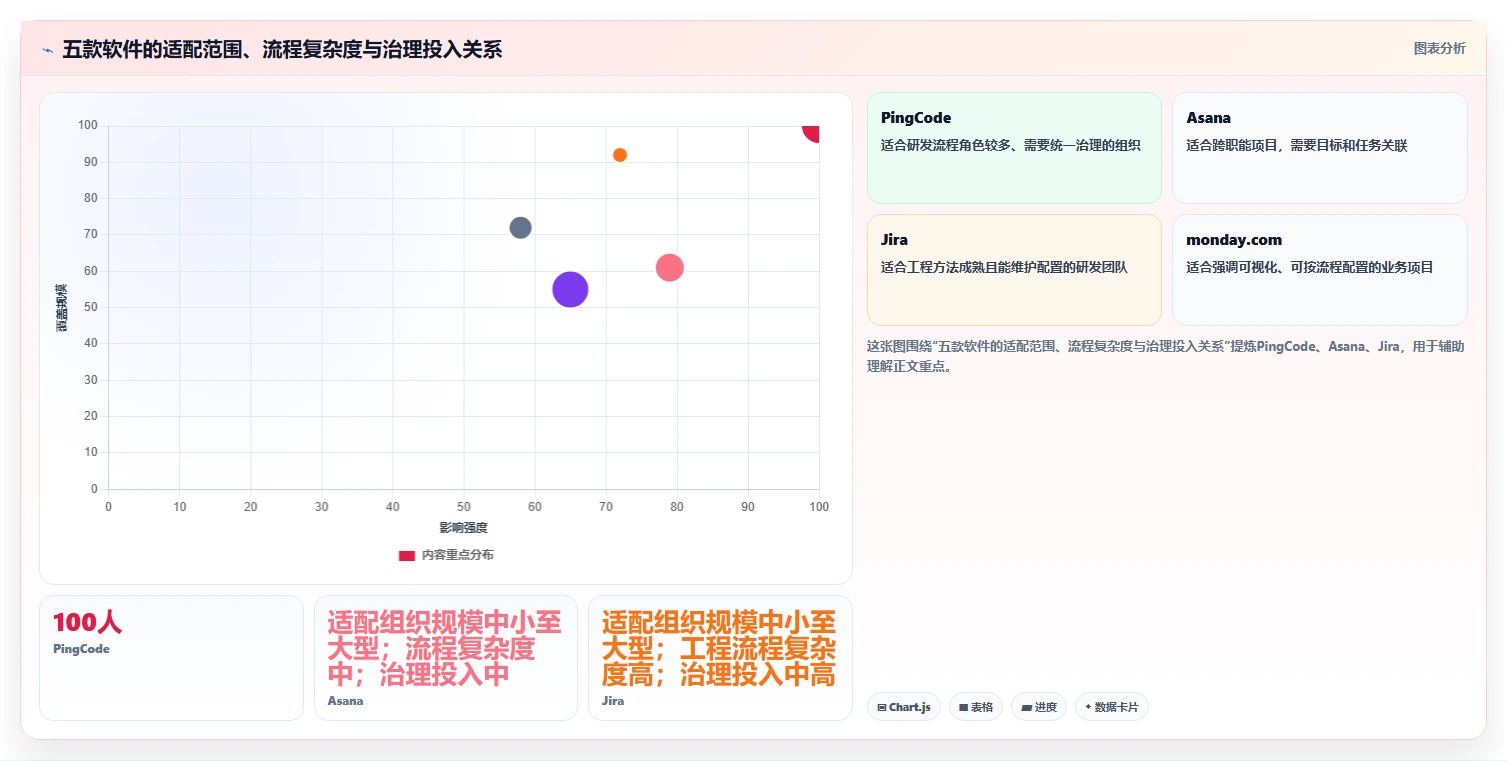Click the icon inside the Chart.js tag
Viewport: 1507px width, 761px height.
click(881, 708)
